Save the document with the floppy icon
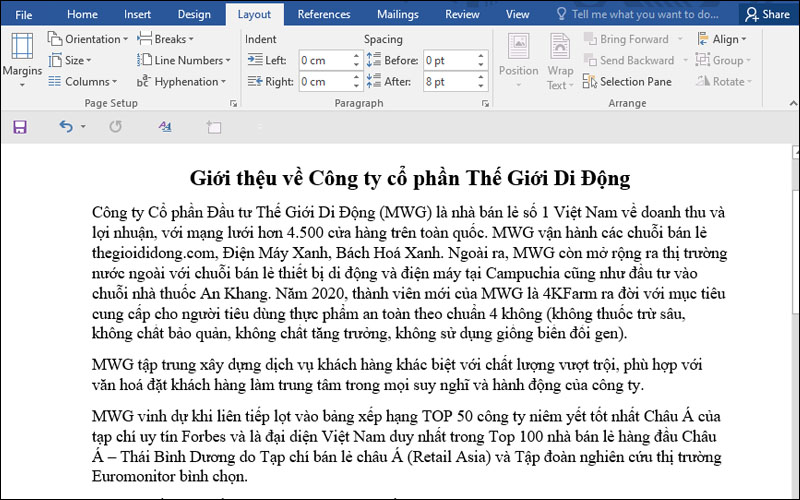The image size is (800, 500). coord(20,127)
